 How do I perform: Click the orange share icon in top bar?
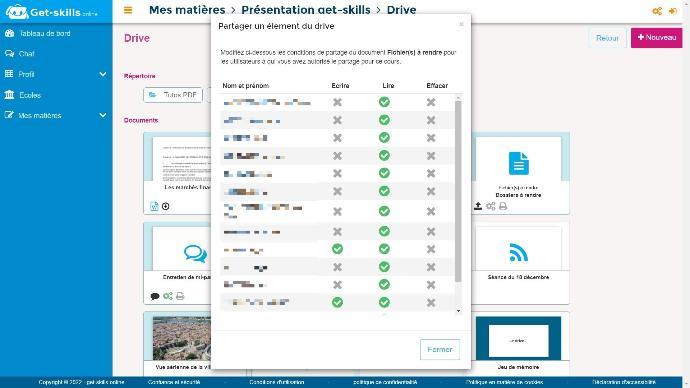click(x=657, y=11)
